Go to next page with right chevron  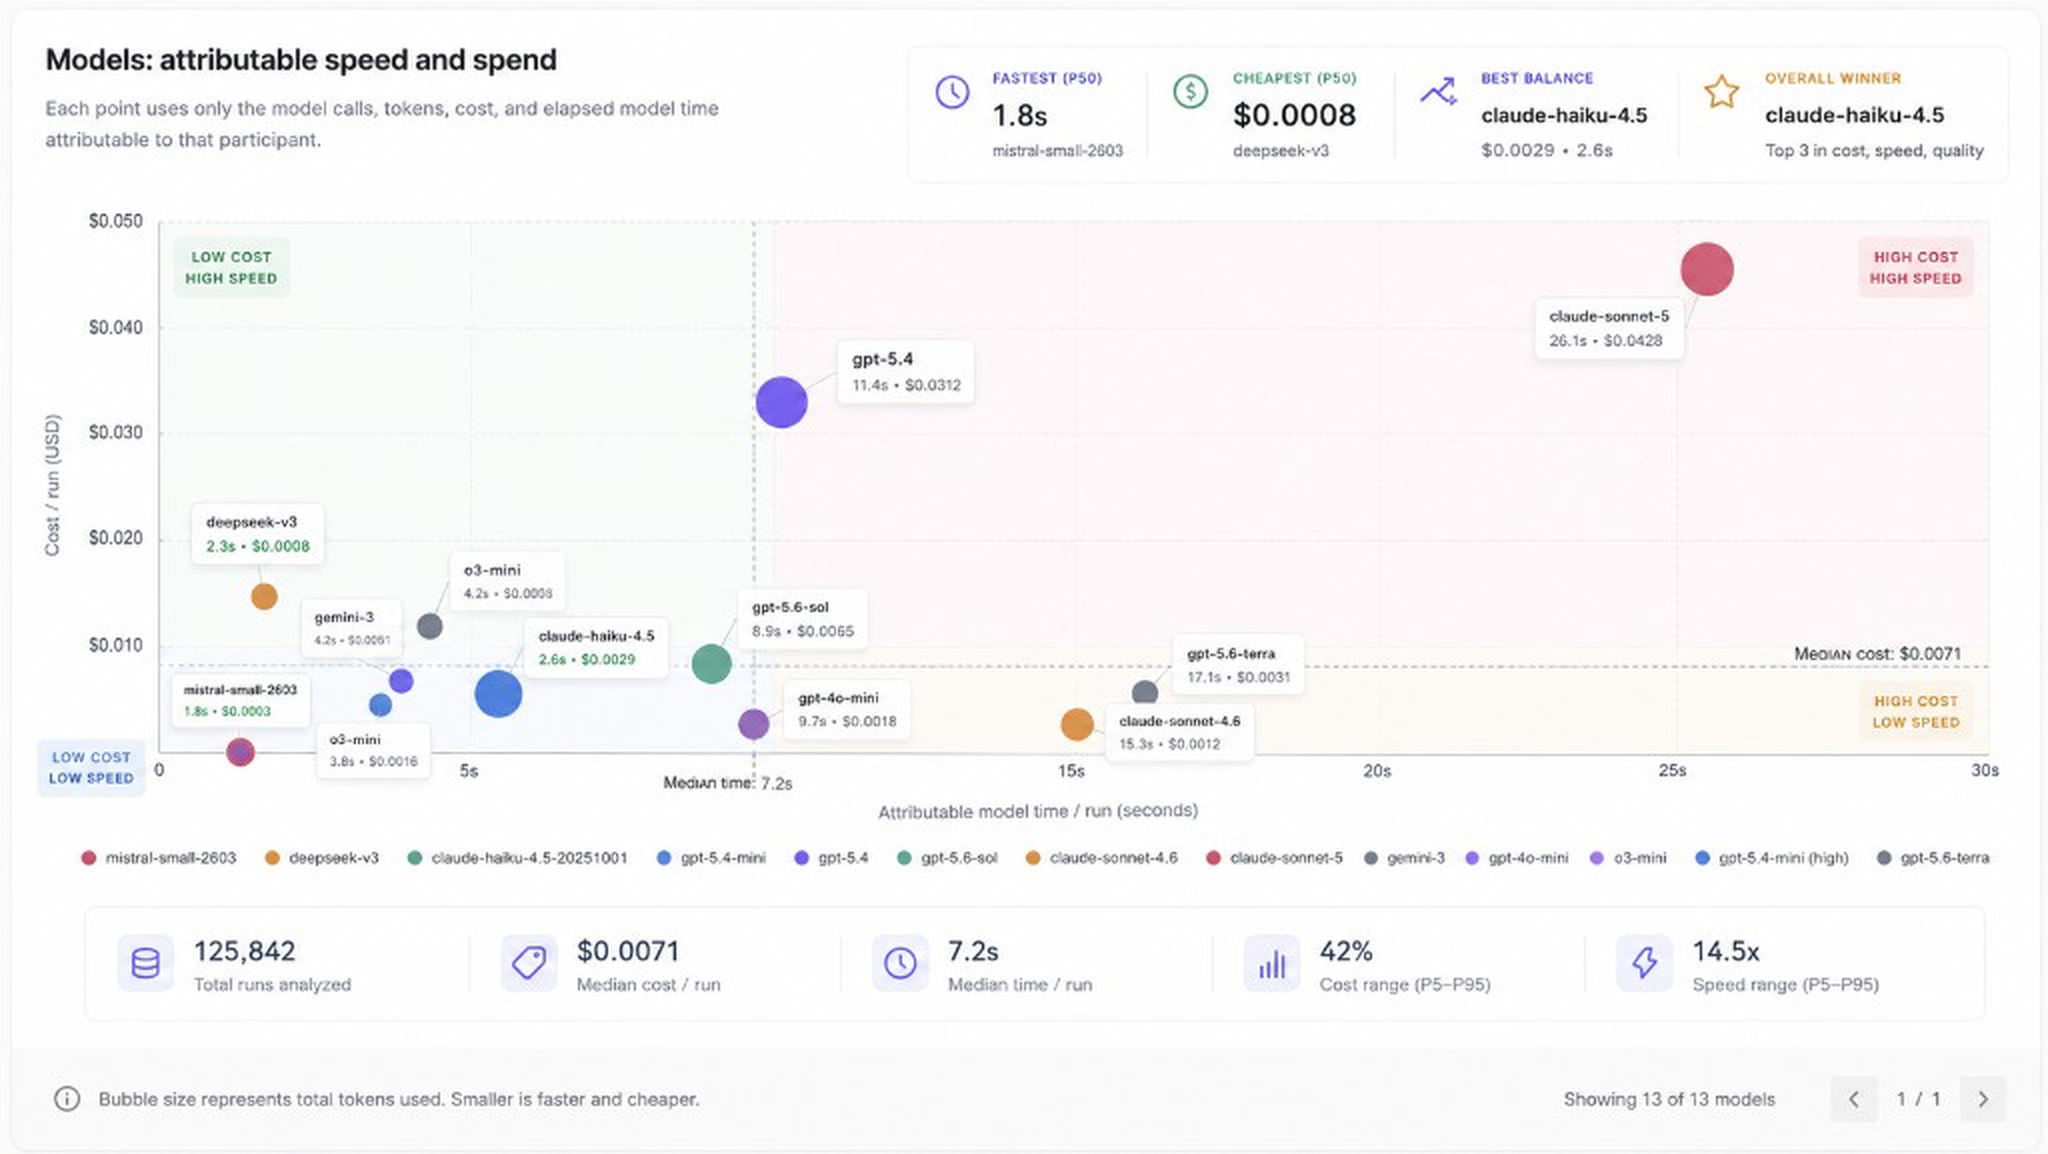pyautogui.click(x=1983, y=1099)
